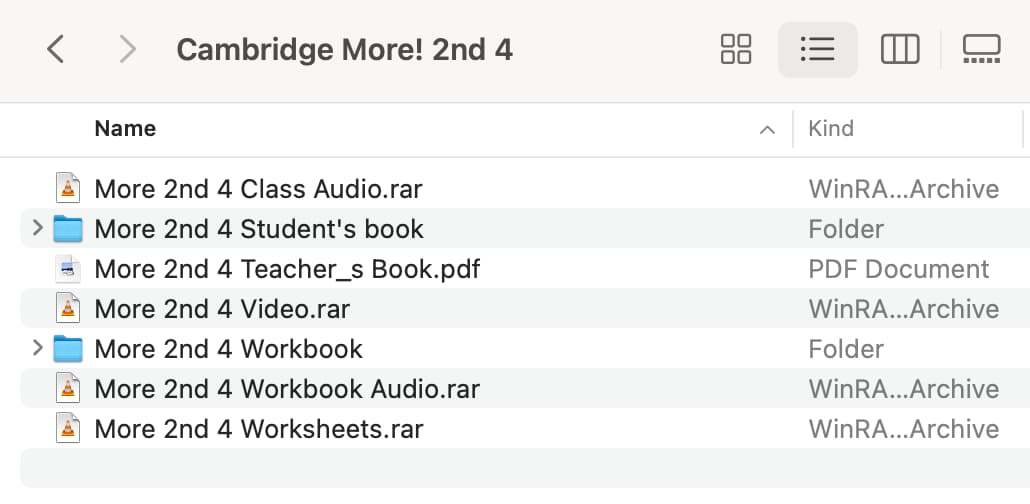This screenshot has height=504, width=1030.
Task: Switch to icon grid view
Action: point(736,49)
